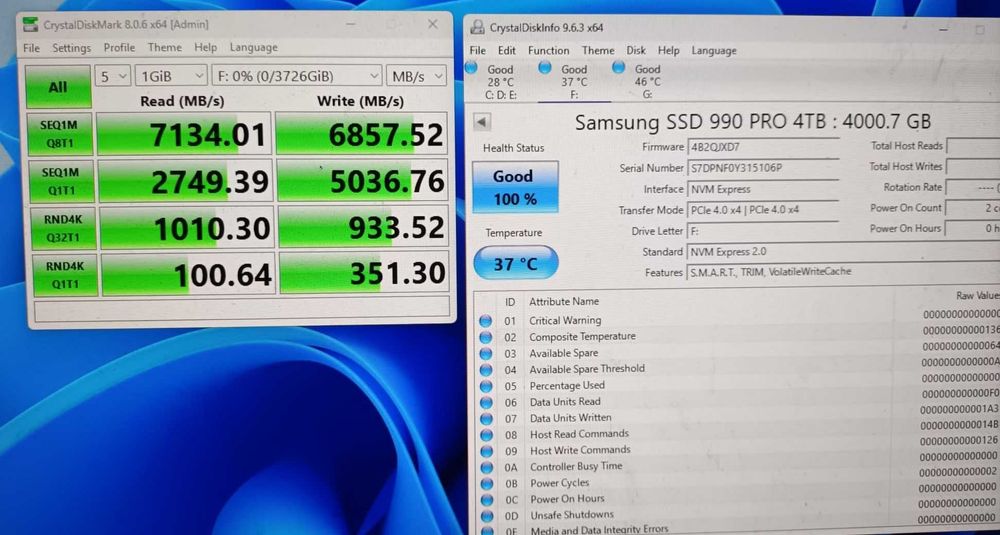The image size is (1000, 535).
Task: Click the Standard NVM Express 2.0 field
Action: 845,252
